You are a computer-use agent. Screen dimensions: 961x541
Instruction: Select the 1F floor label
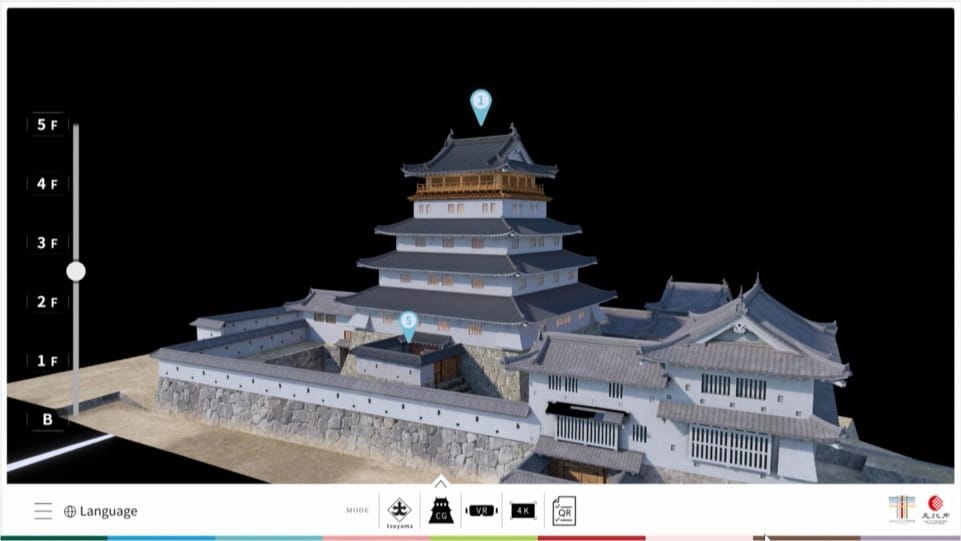[x=47, y=361]
